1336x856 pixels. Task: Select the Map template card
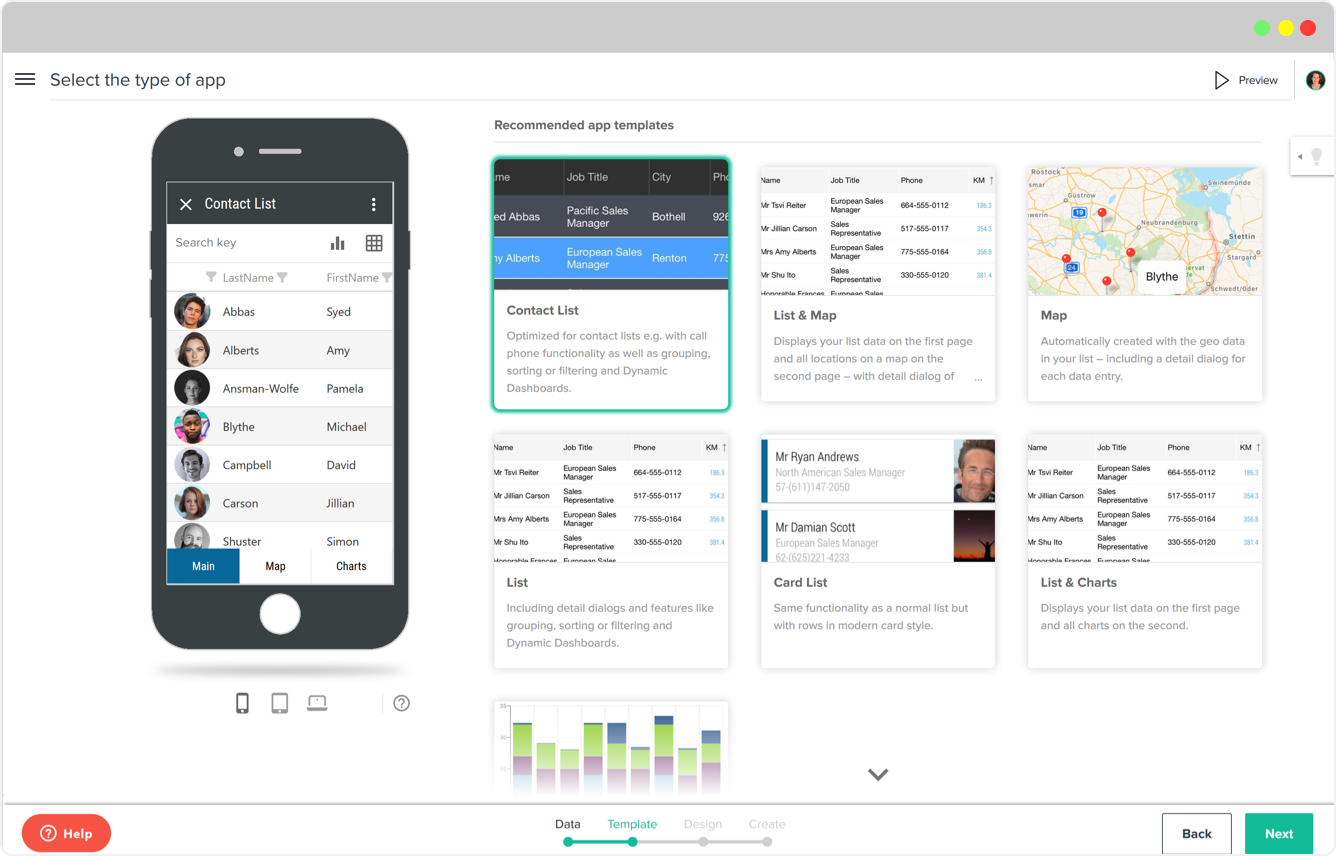pyautogui.click(x=1145, y=284)
